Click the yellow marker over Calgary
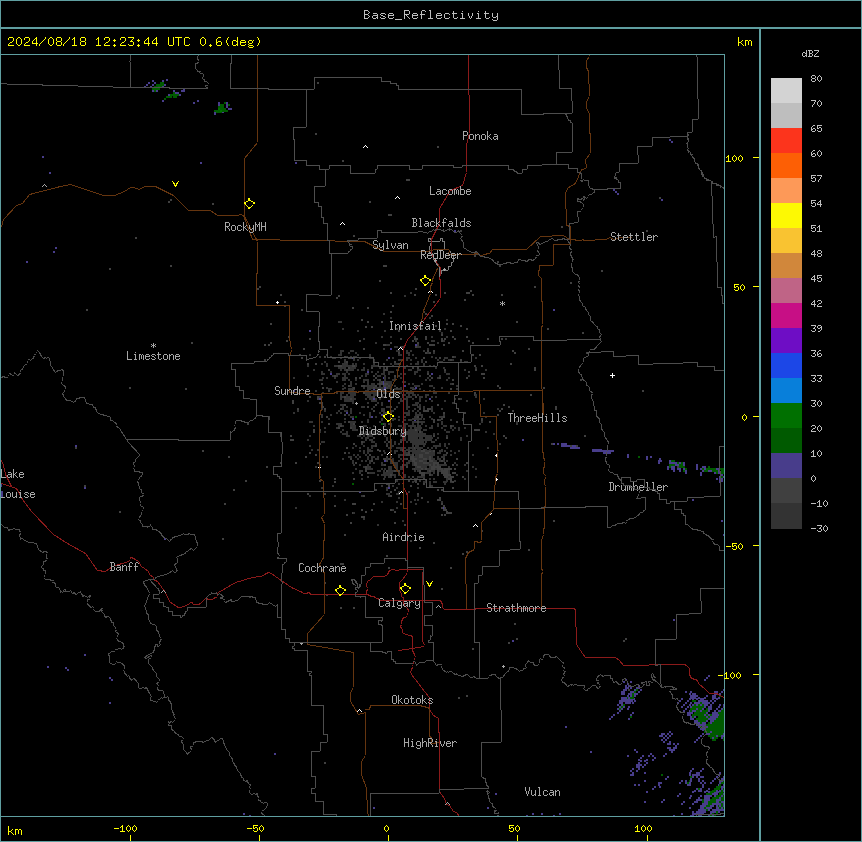 pos(405,589)
